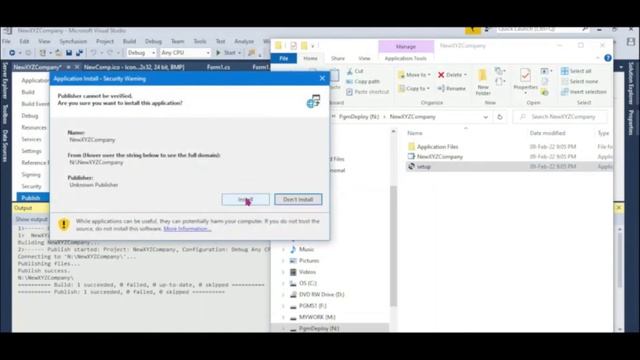Image resolution: width=640 pixels, height=360 pixels.
Task: Switch to the View ribbon tab in File Explorer
Action: point(364,58)
